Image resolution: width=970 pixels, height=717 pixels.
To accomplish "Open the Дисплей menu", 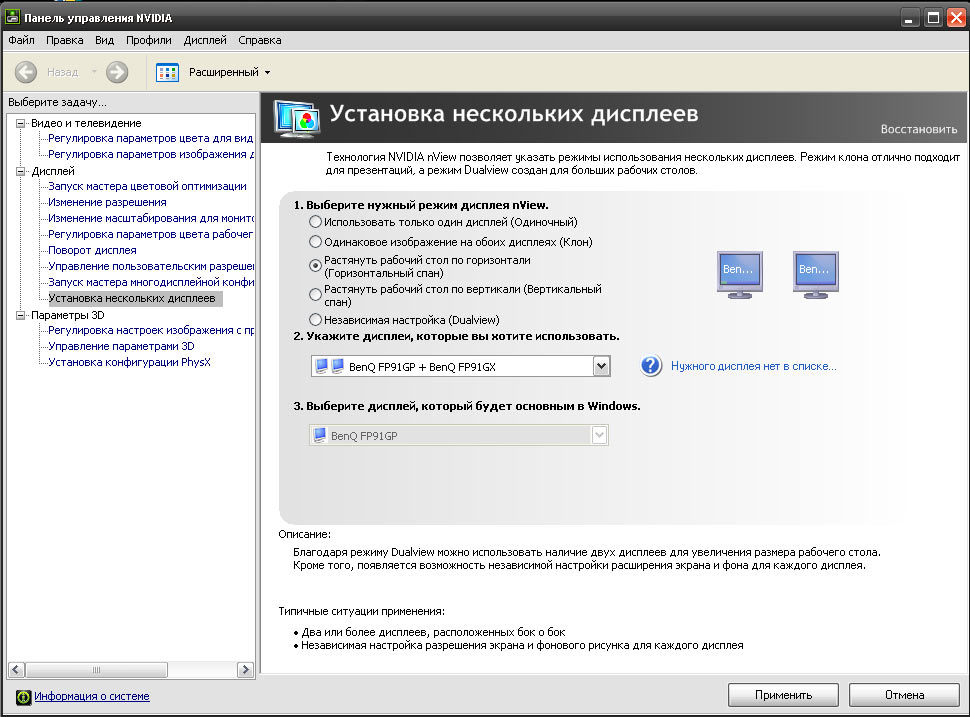I will click(x=205, y=40).
